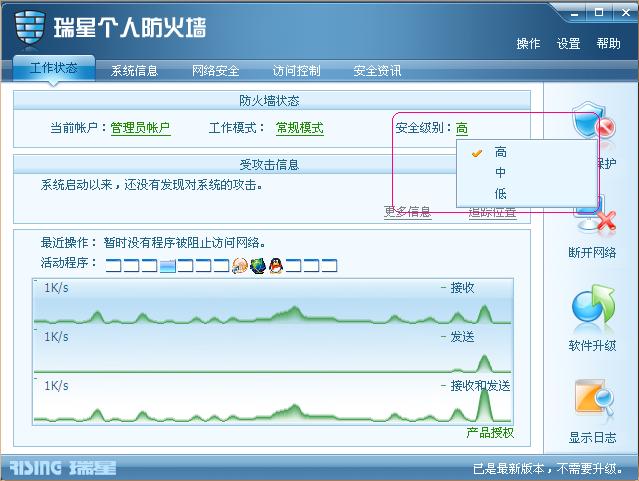Select the green globe active program icon
639x481 pixels.
coord(258,266)
